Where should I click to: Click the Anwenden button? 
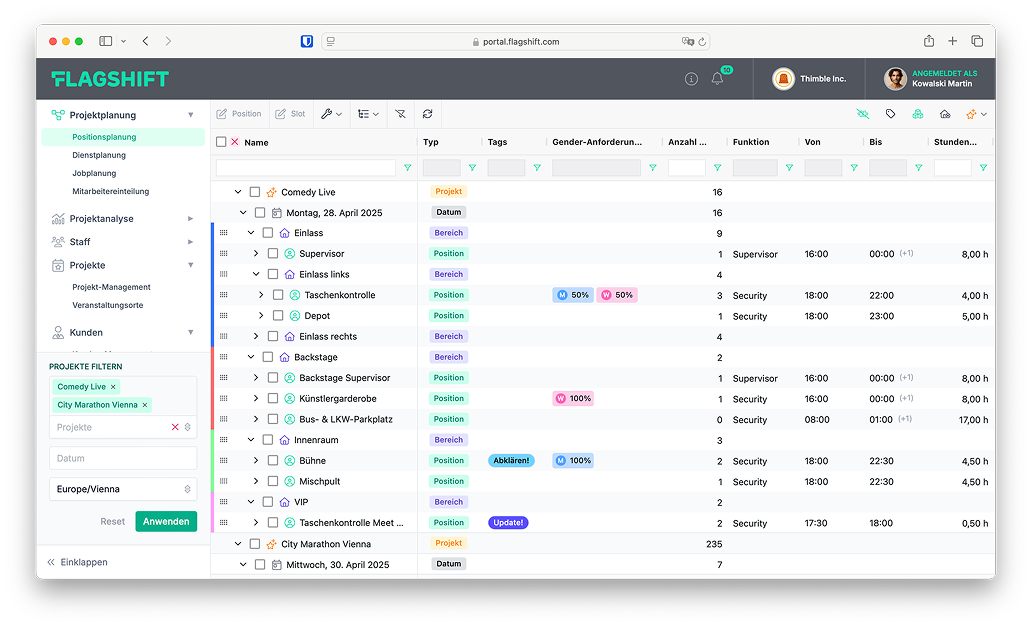pyautogui.click(x=166, y=521)
